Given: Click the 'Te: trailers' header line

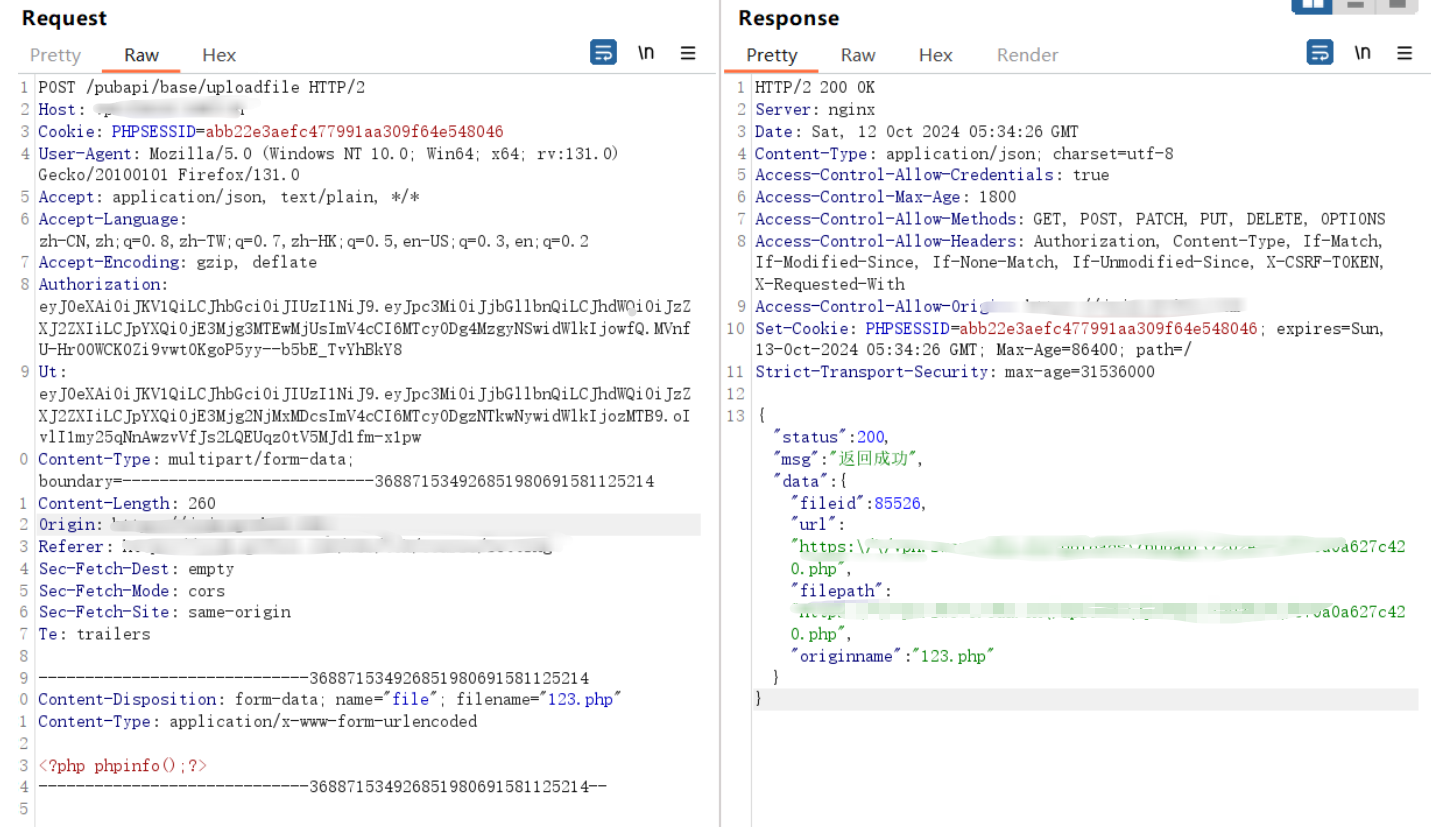Looking at the screenshot, I should click(x=94, y=635).
